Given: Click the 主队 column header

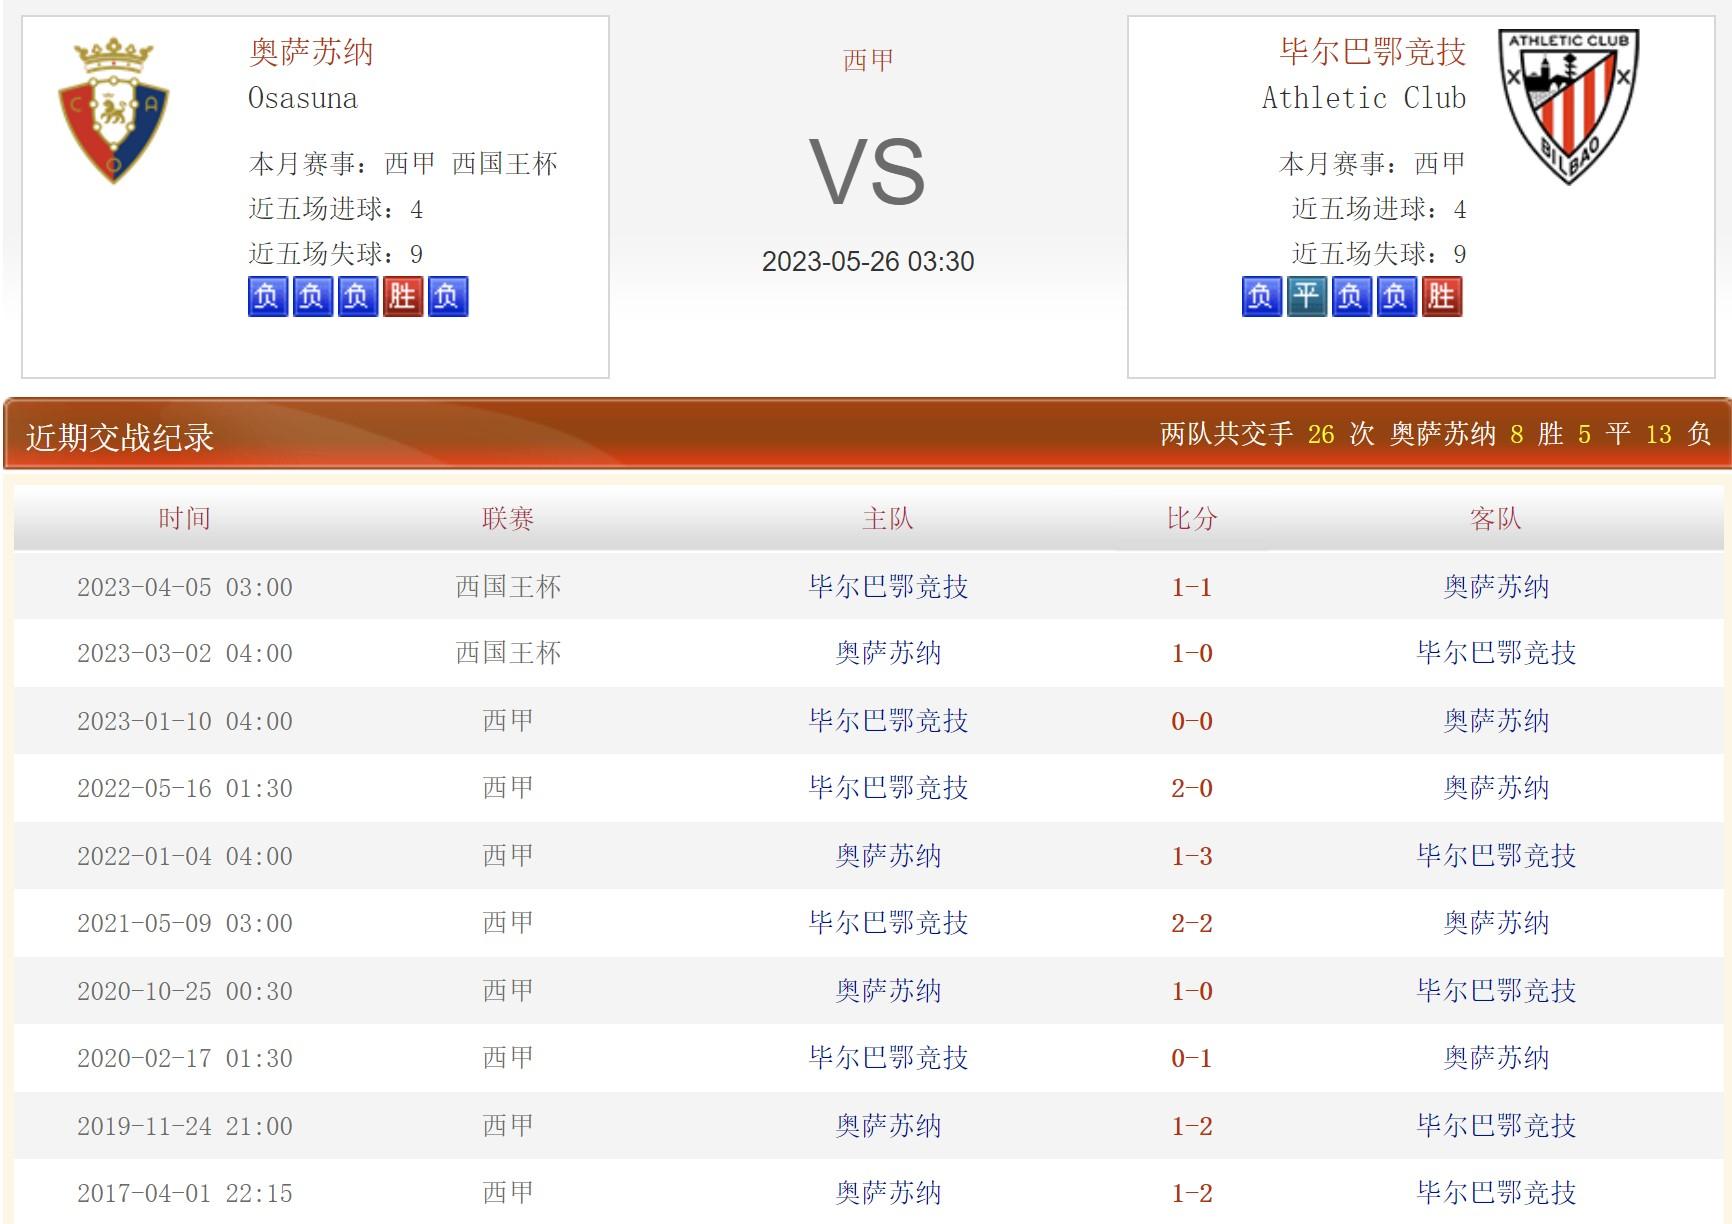Looking at the screenshot, I should tap(888, 518).
